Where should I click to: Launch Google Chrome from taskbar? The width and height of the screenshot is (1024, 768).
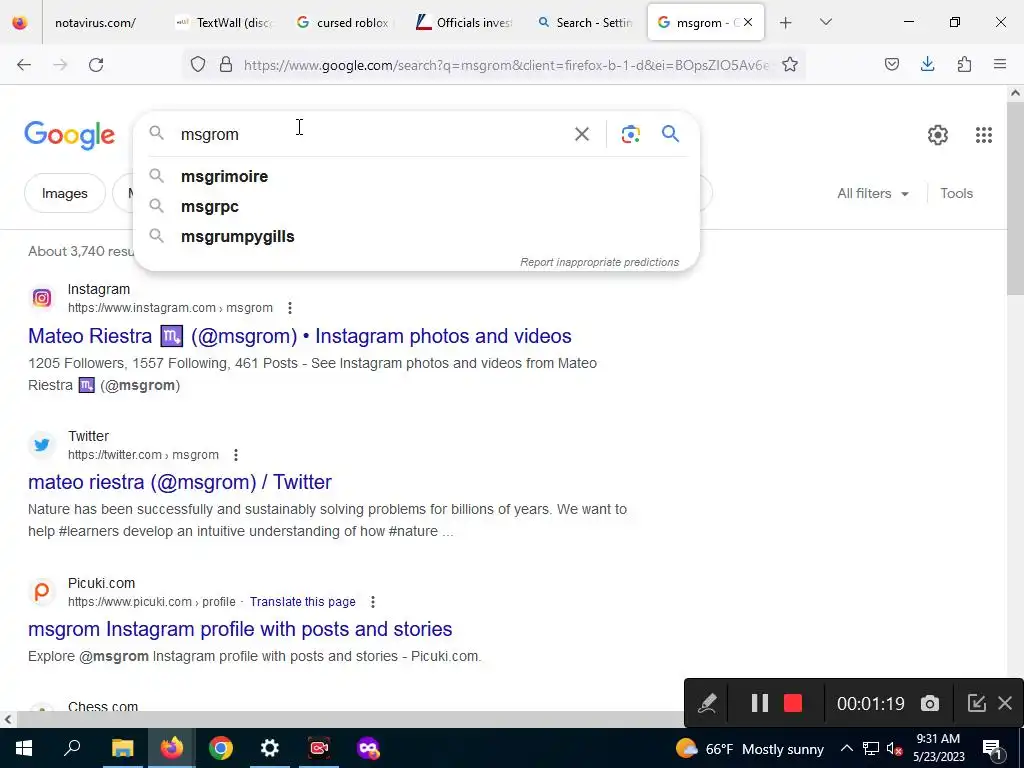(x=221, y=748)
